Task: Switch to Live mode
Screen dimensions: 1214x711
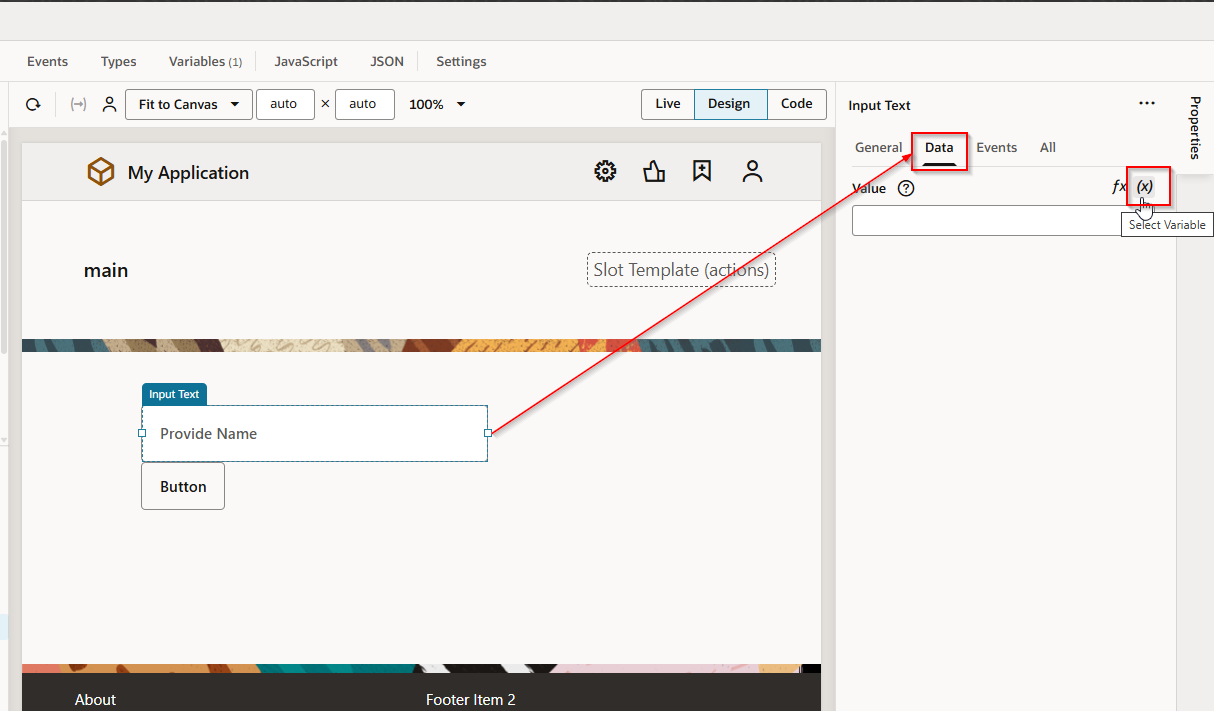Action: (x=667, y=103)
